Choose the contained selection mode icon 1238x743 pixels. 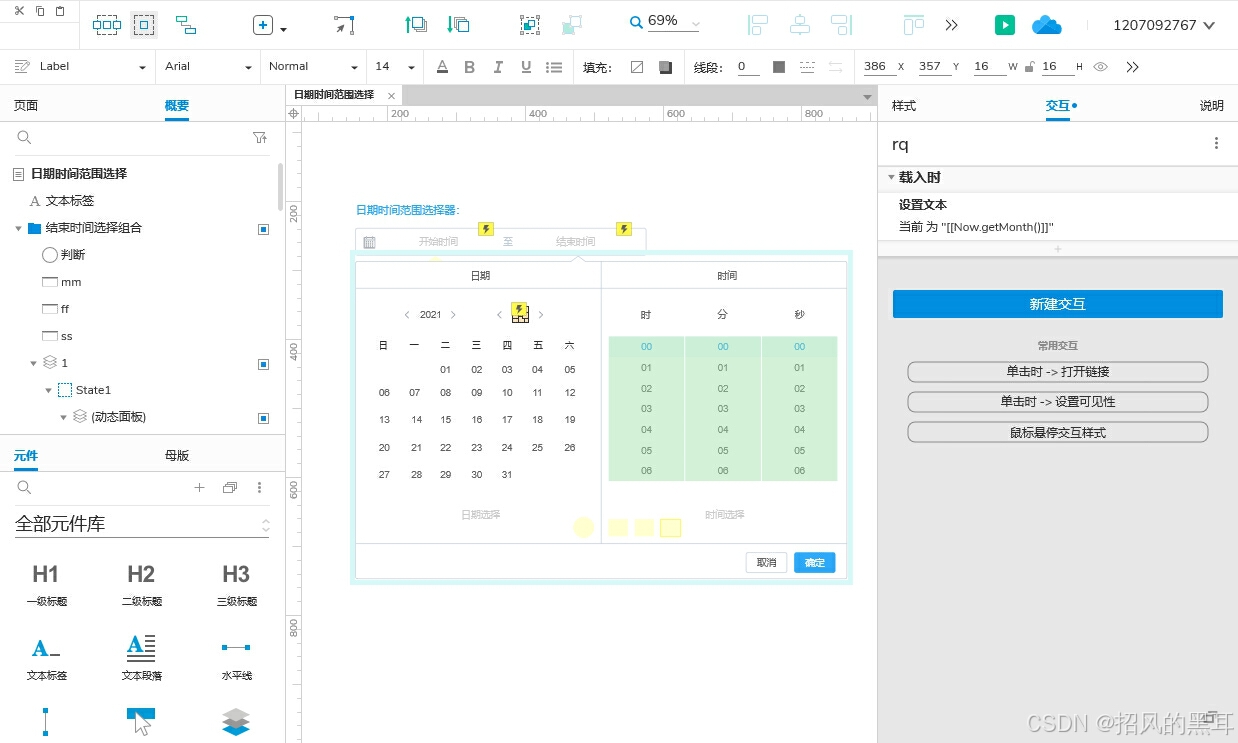[144, 25]
